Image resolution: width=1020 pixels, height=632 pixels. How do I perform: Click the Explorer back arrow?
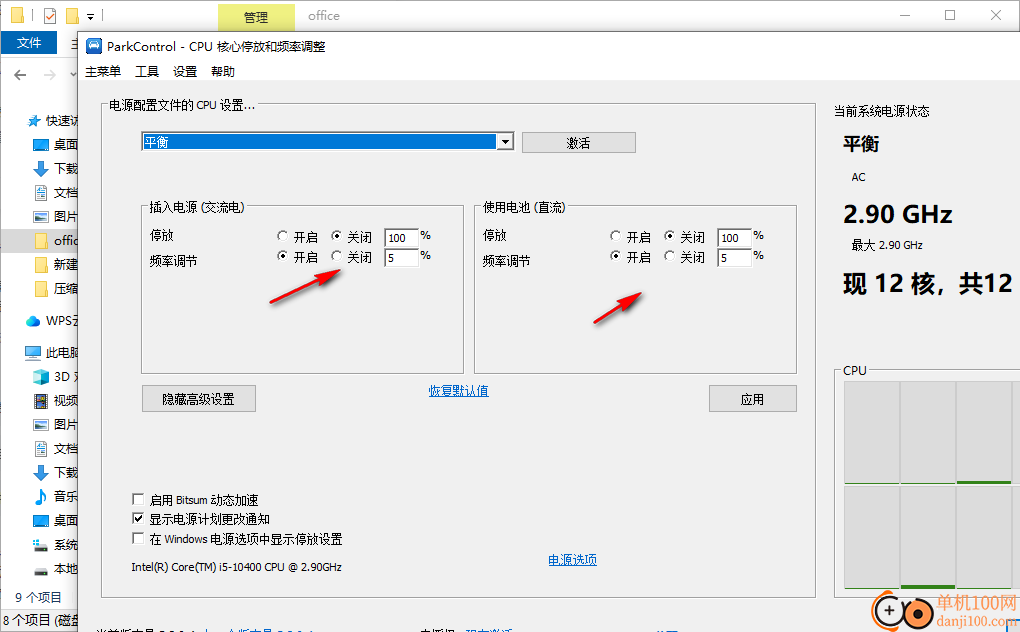pos(20,75)
